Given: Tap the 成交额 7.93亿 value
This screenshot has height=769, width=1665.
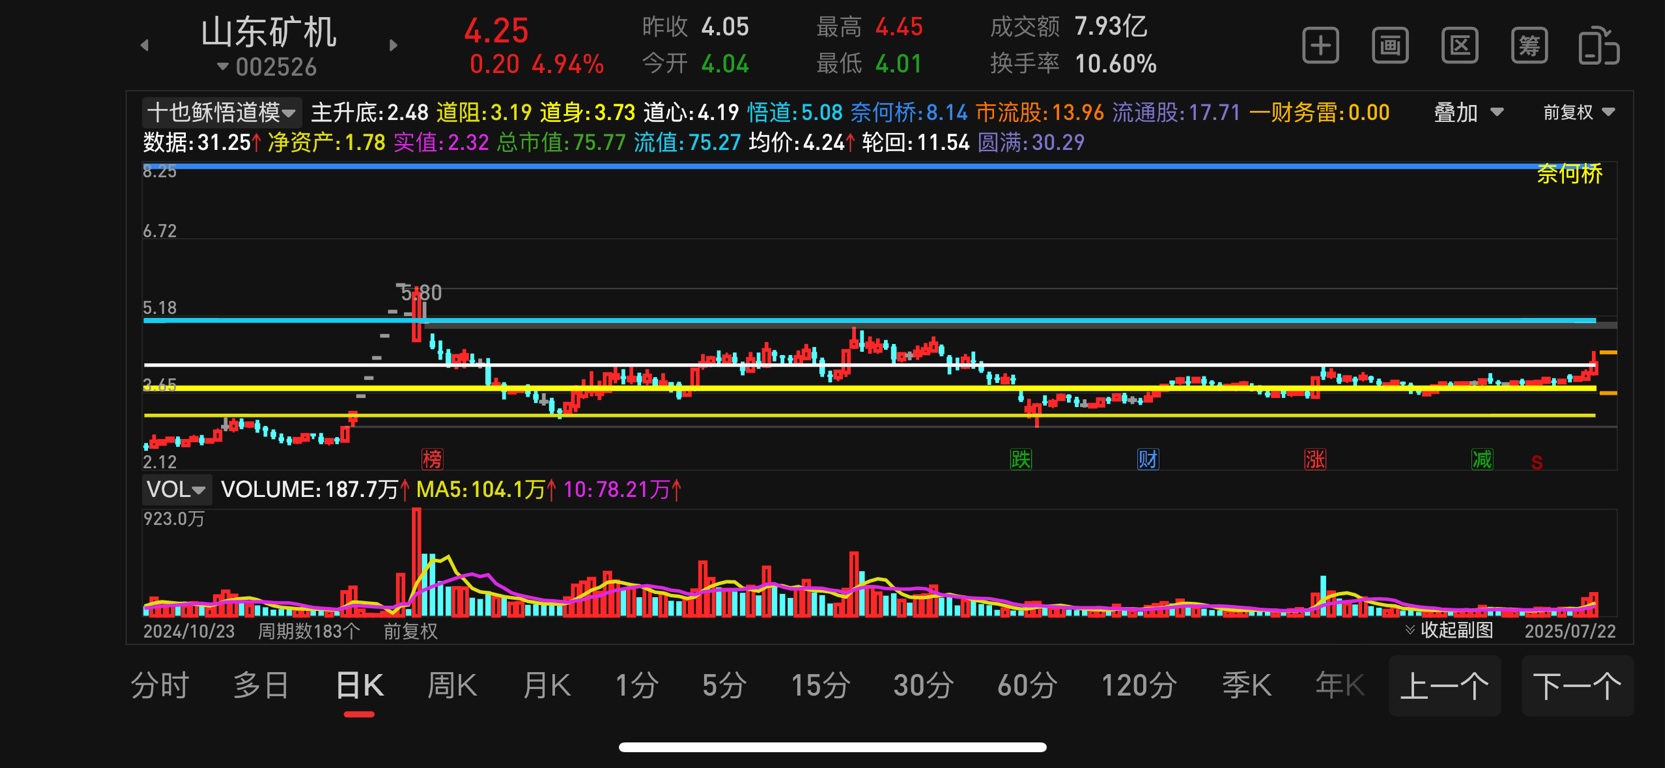Looking at the screenshot, I should 1111,27.
